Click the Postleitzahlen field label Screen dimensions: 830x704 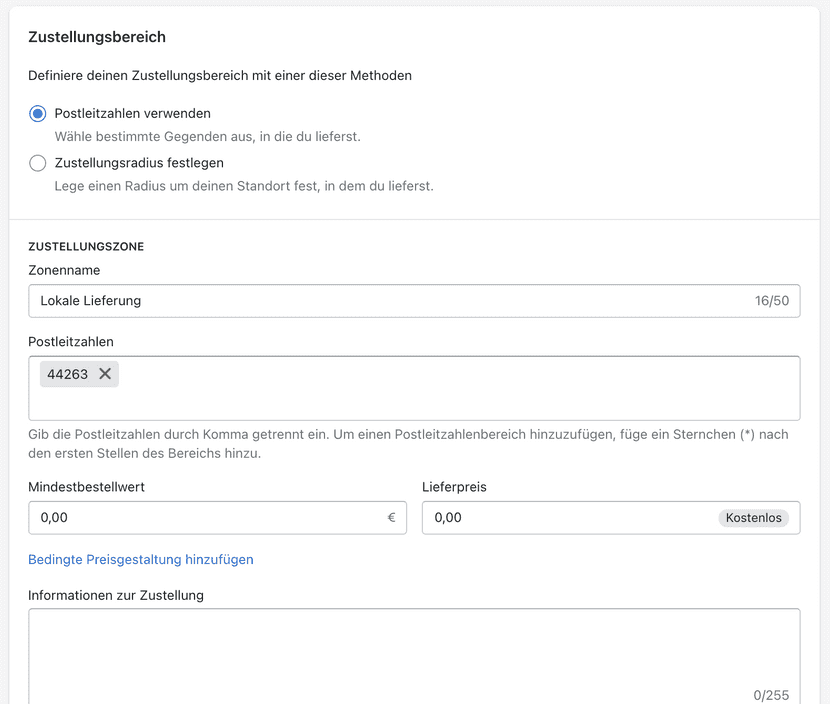71,342
